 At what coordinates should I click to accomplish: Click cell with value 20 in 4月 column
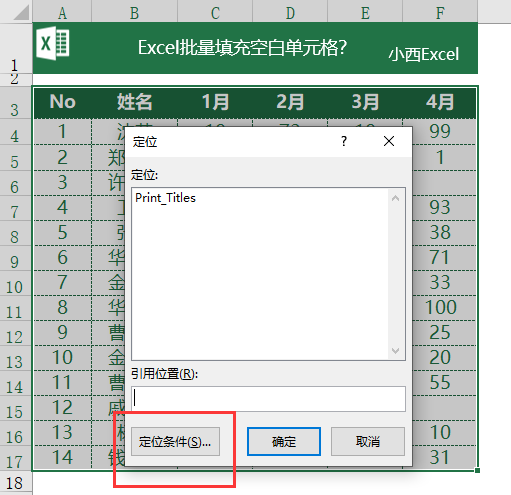coord(444,358)
